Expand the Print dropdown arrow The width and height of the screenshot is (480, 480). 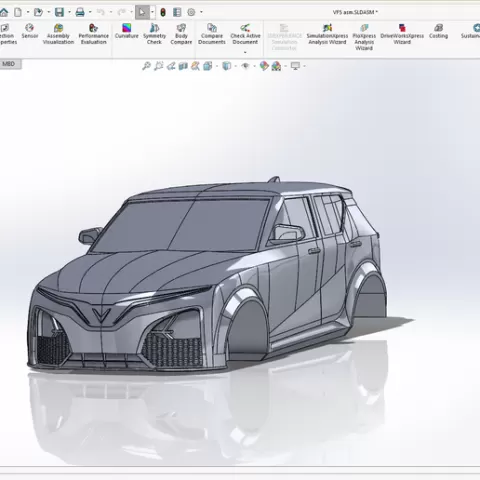pyautogui.click(x=90, y=12)
